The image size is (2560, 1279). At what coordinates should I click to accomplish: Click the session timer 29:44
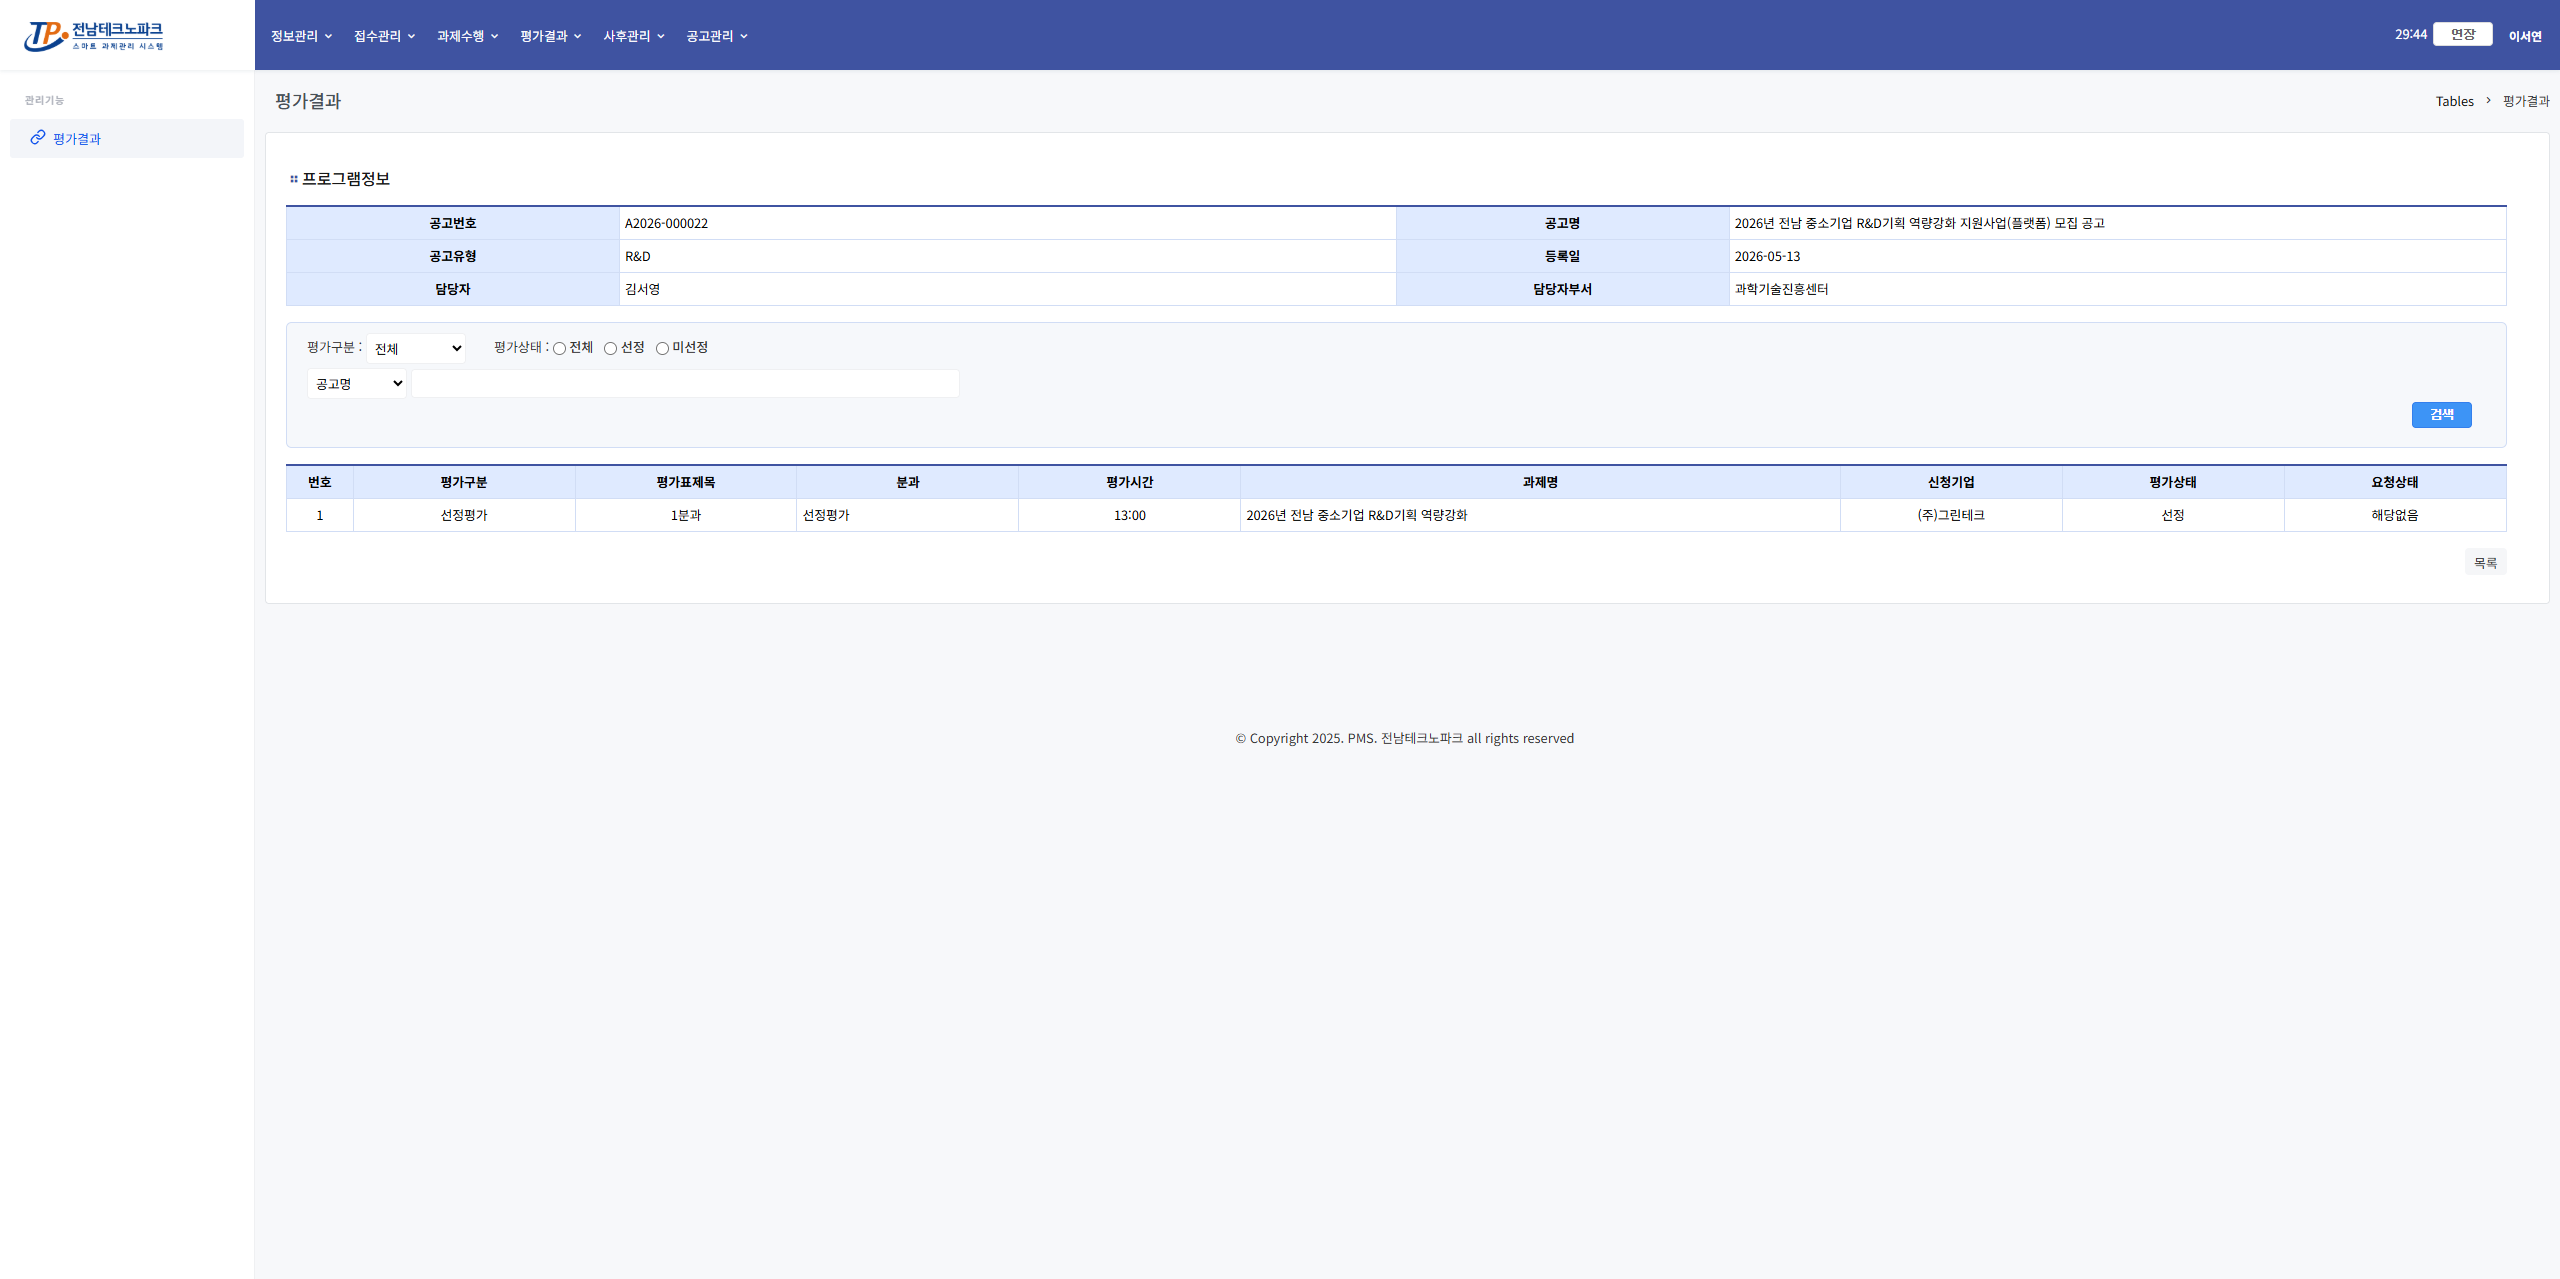click(2410, 34)
